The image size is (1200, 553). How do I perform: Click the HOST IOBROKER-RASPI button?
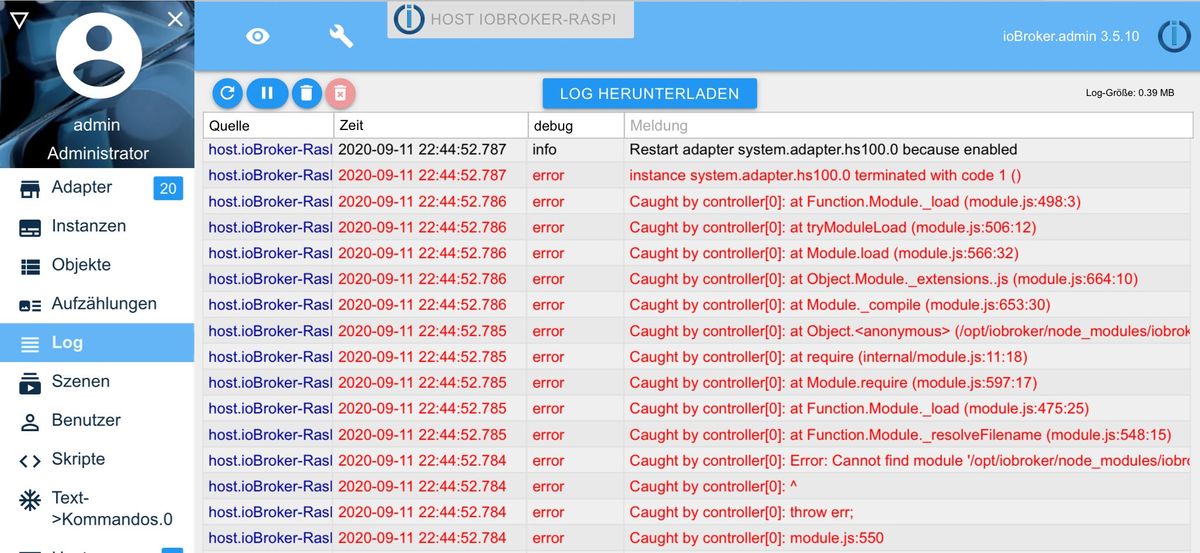[511, 19]
